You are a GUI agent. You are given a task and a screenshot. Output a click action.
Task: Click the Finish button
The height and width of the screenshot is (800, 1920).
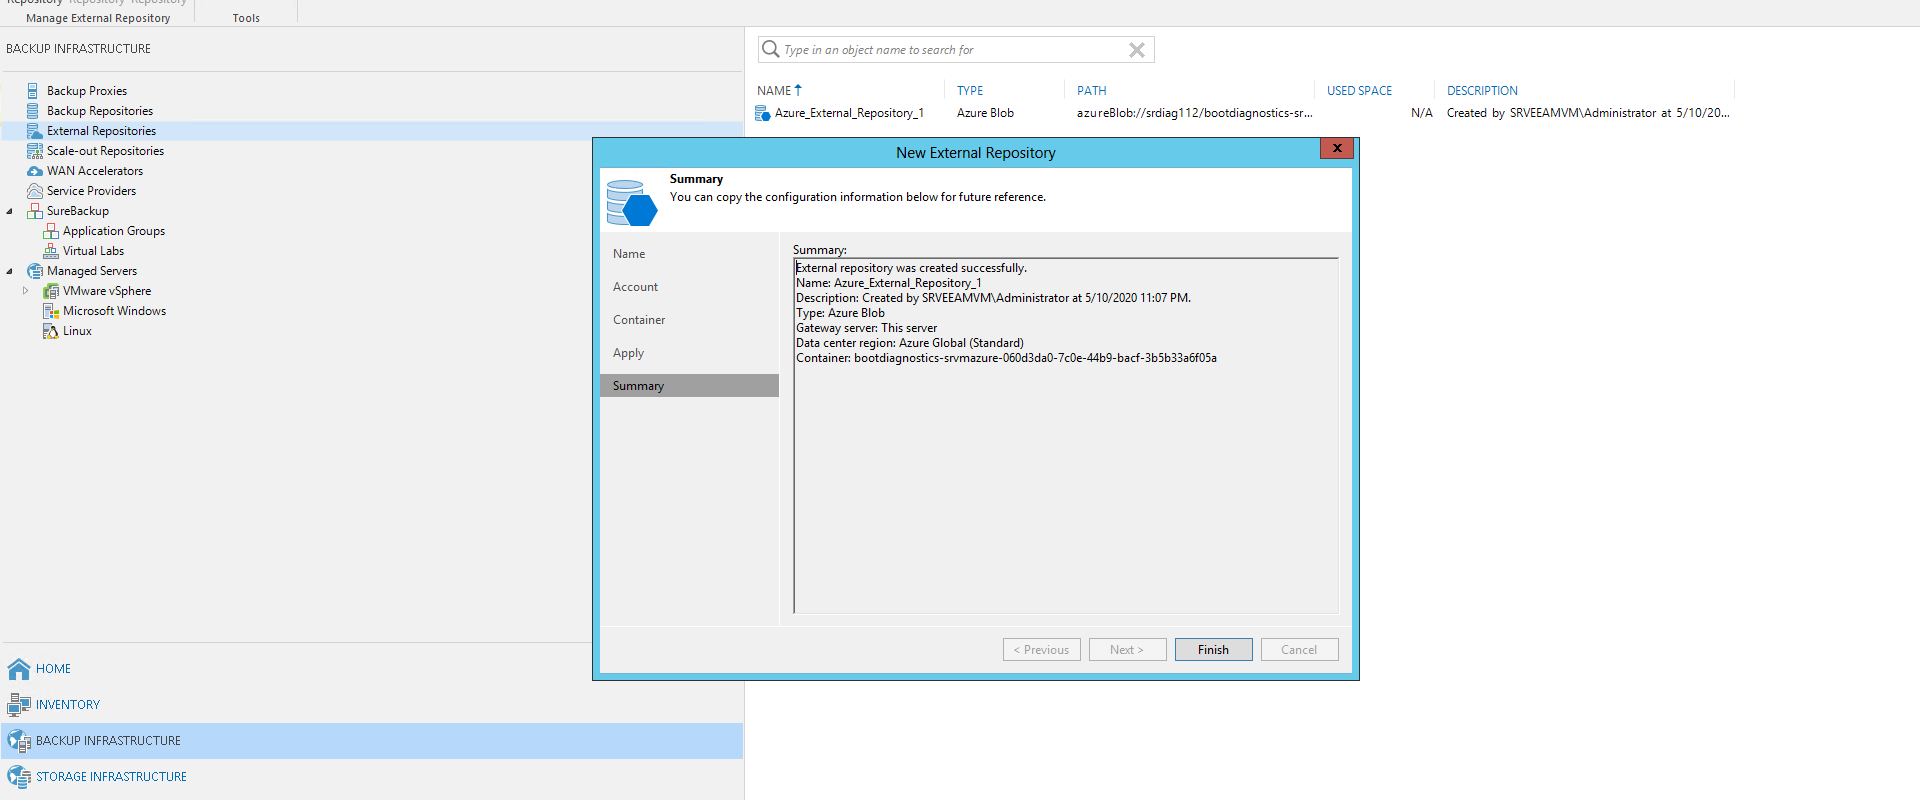click(1213, 650)
